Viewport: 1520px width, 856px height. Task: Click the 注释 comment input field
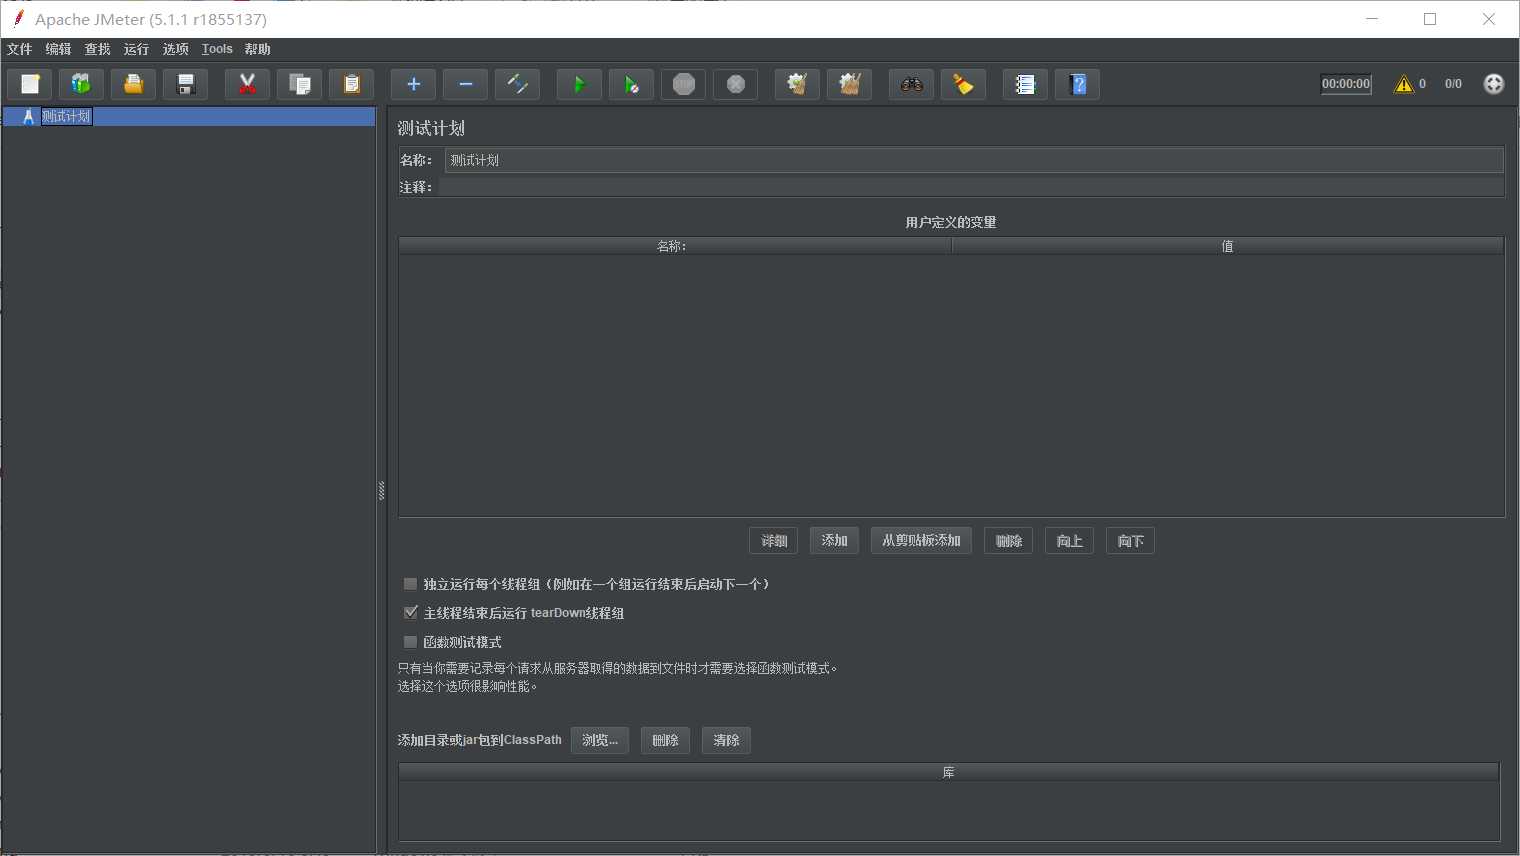coord(971,187)
